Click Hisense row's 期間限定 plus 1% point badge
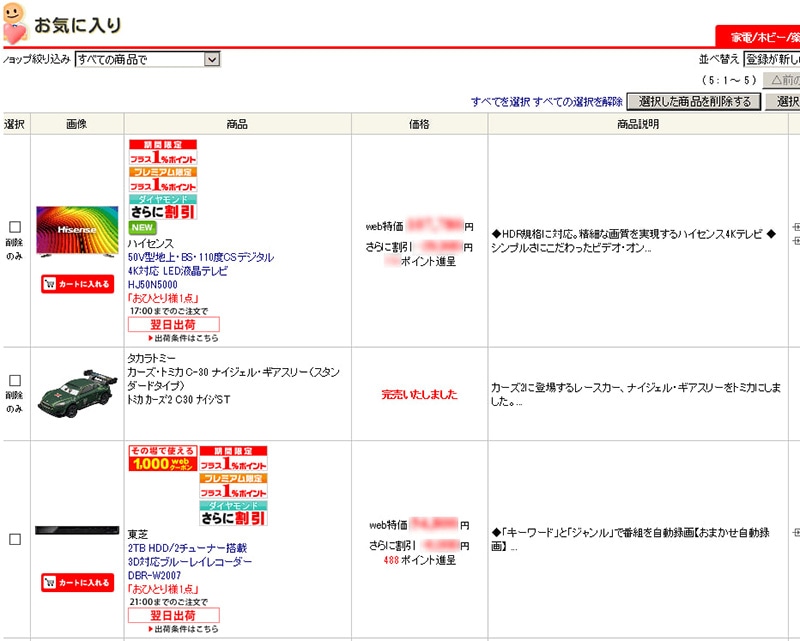800x641 pixels. pos(163,152)
